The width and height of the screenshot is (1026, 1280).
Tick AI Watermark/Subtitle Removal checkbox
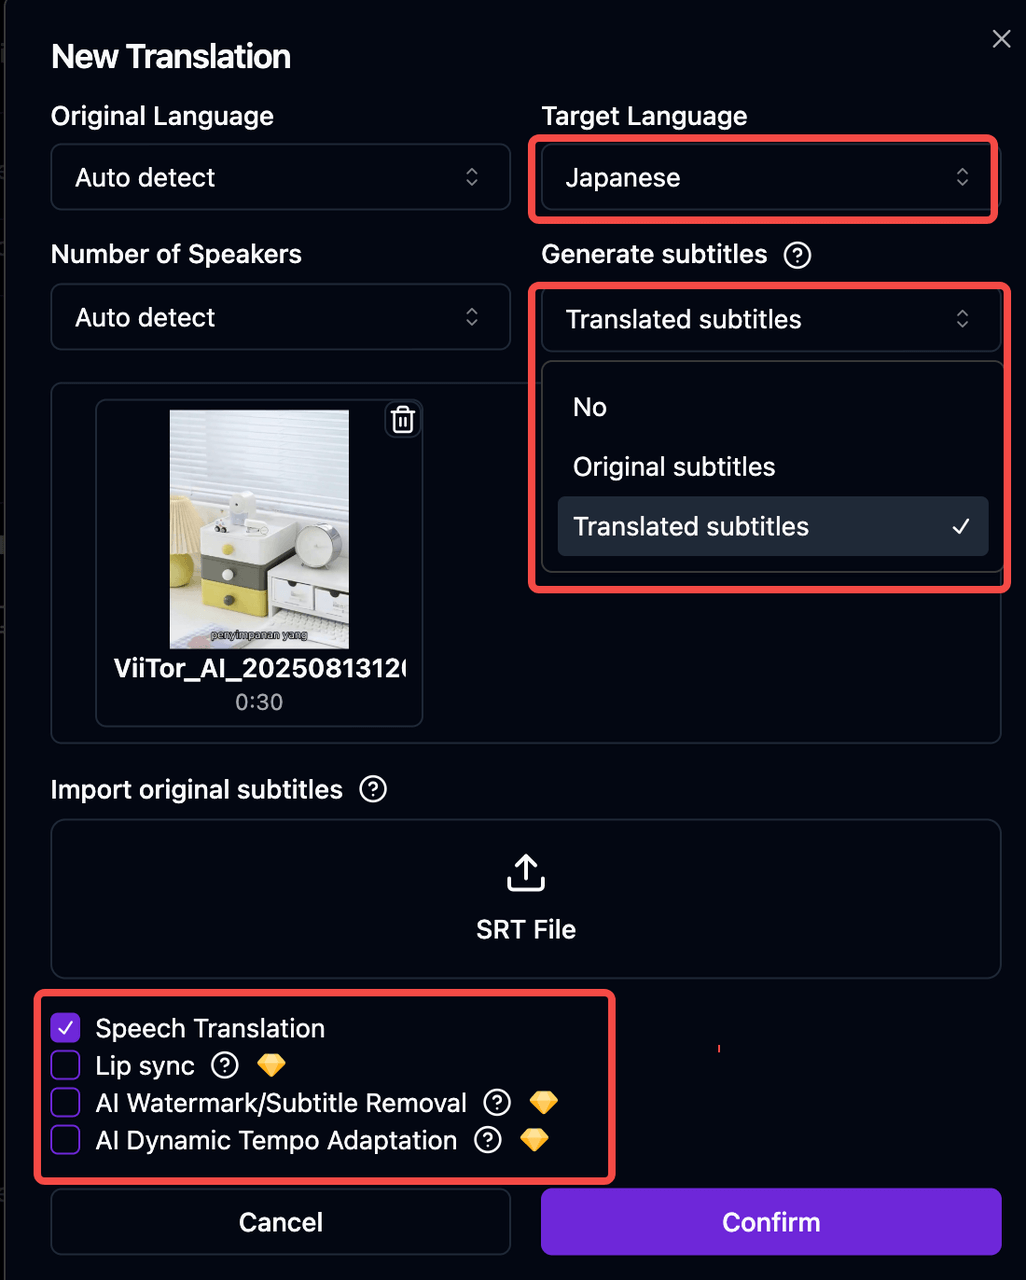click(x=66, y=1103)
